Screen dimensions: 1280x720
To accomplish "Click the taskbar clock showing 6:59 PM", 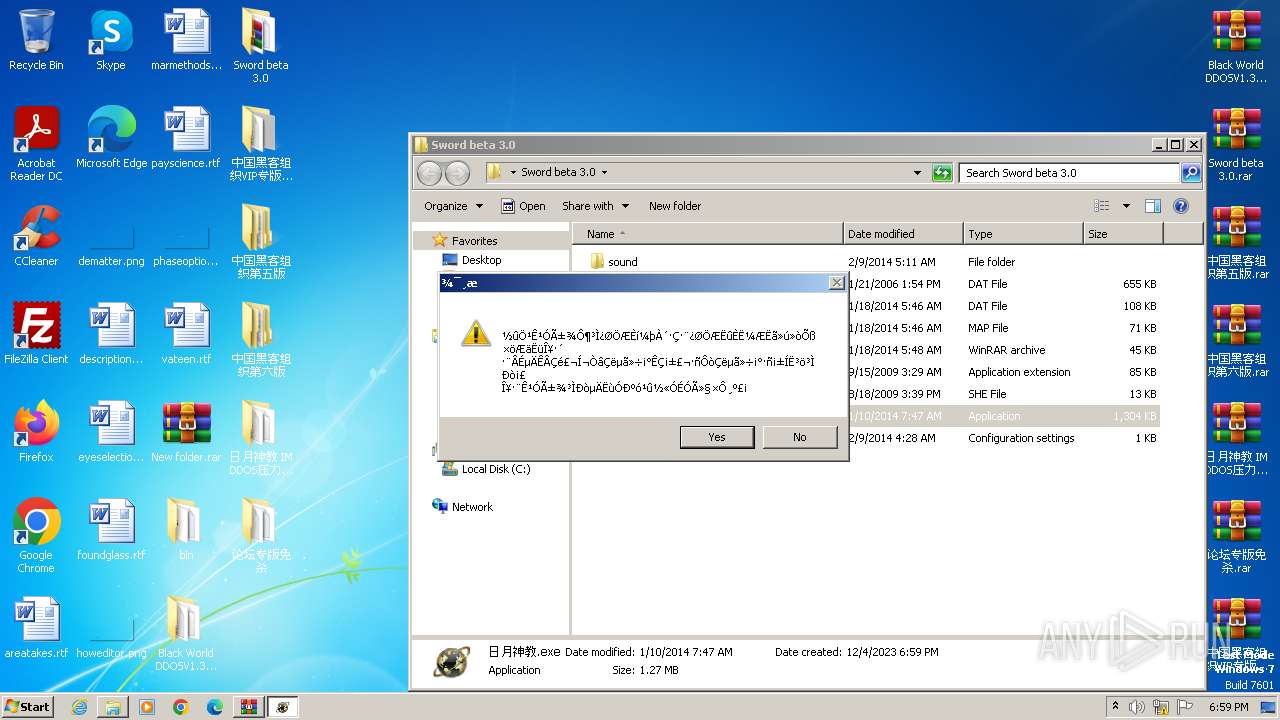I will [1229, 707].
